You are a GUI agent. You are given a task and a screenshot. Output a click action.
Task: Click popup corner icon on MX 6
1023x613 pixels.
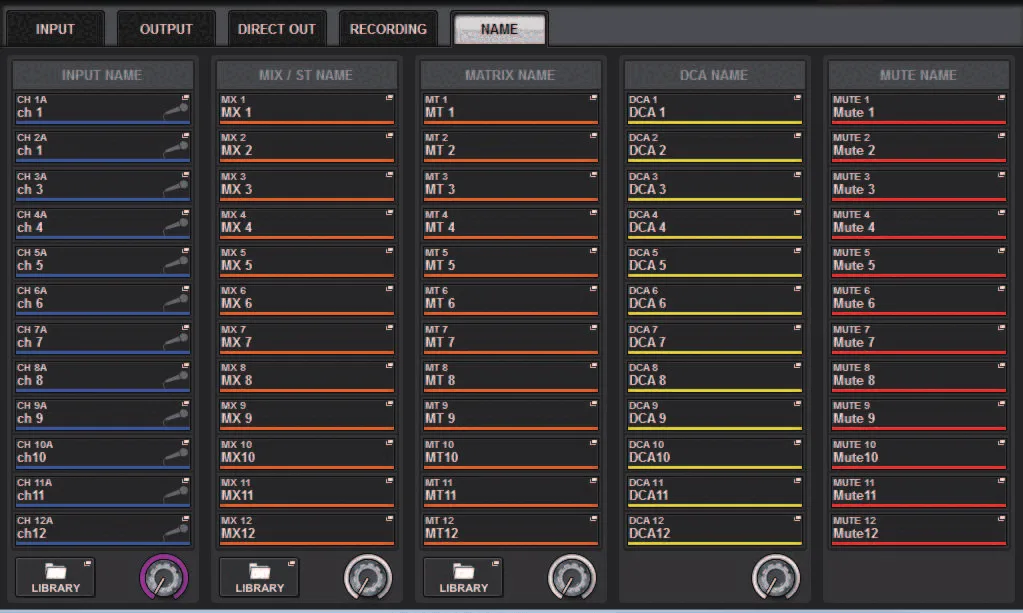pos(389,289)
